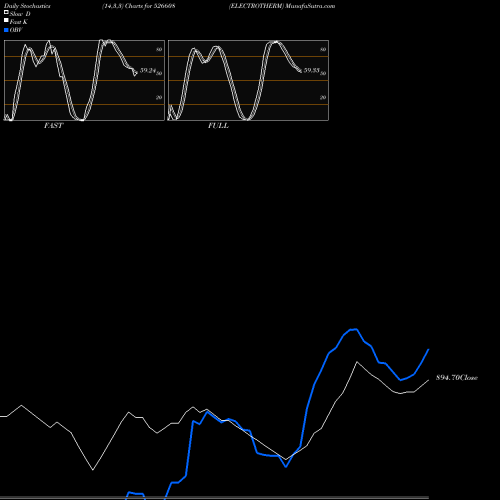Click the blue OBV line's highest peak
This screenshot has height=500, width=500.
tap(356, 329)
